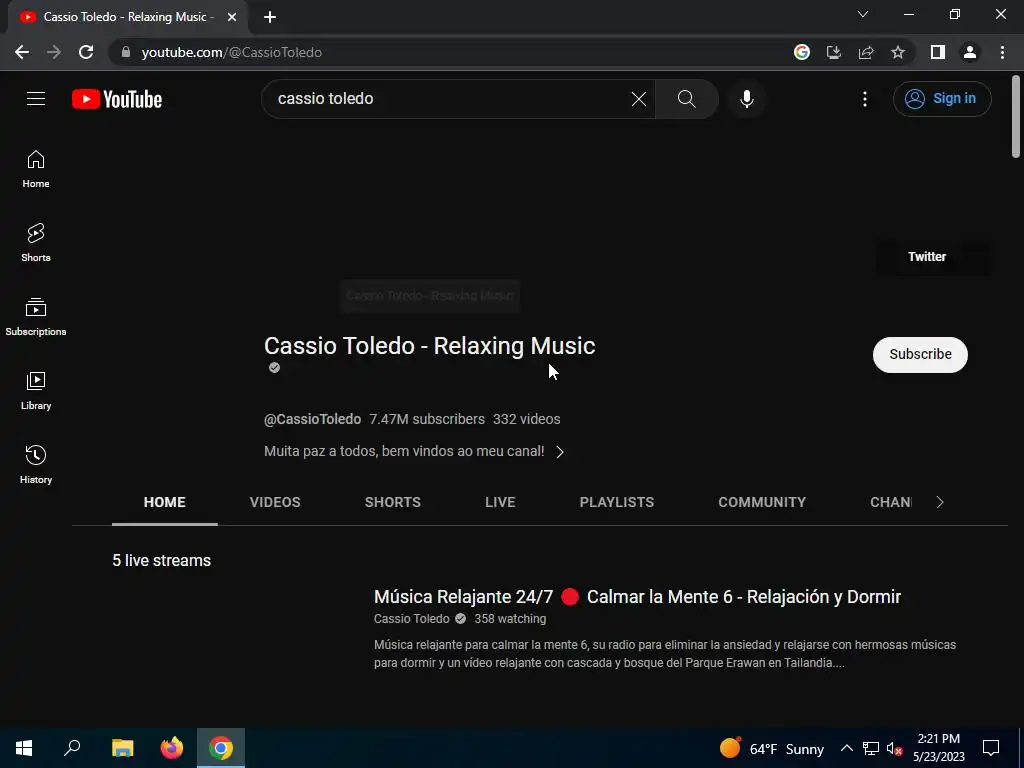Image resolution: width=1024 pixels, height=768 pixels.
Task: Click the YouTube logo
Action: [117, 99]
